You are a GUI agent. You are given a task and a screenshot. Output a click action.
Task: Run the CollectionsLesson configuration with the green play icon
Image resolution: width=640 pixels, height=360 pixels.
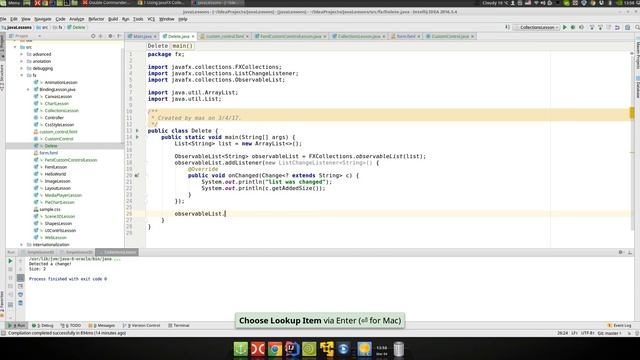point(564,27)
